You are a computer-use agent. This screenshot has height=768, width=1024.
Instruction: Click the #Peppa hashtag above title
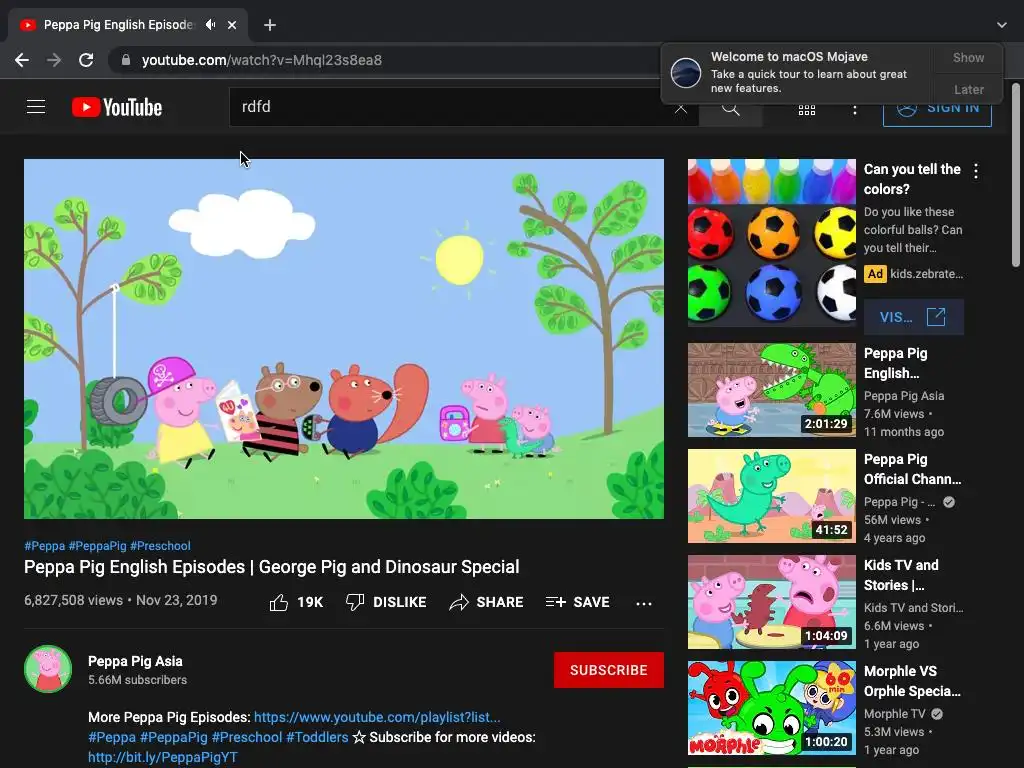point(44,546)
